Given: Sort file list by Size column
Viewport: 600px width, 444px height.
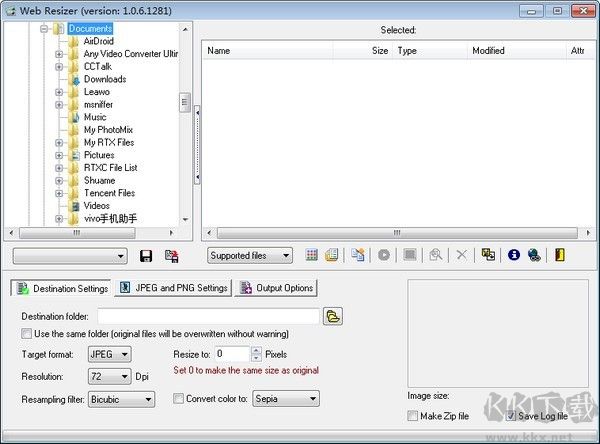Looking at the screenshot, I should [x=363, y=51].
